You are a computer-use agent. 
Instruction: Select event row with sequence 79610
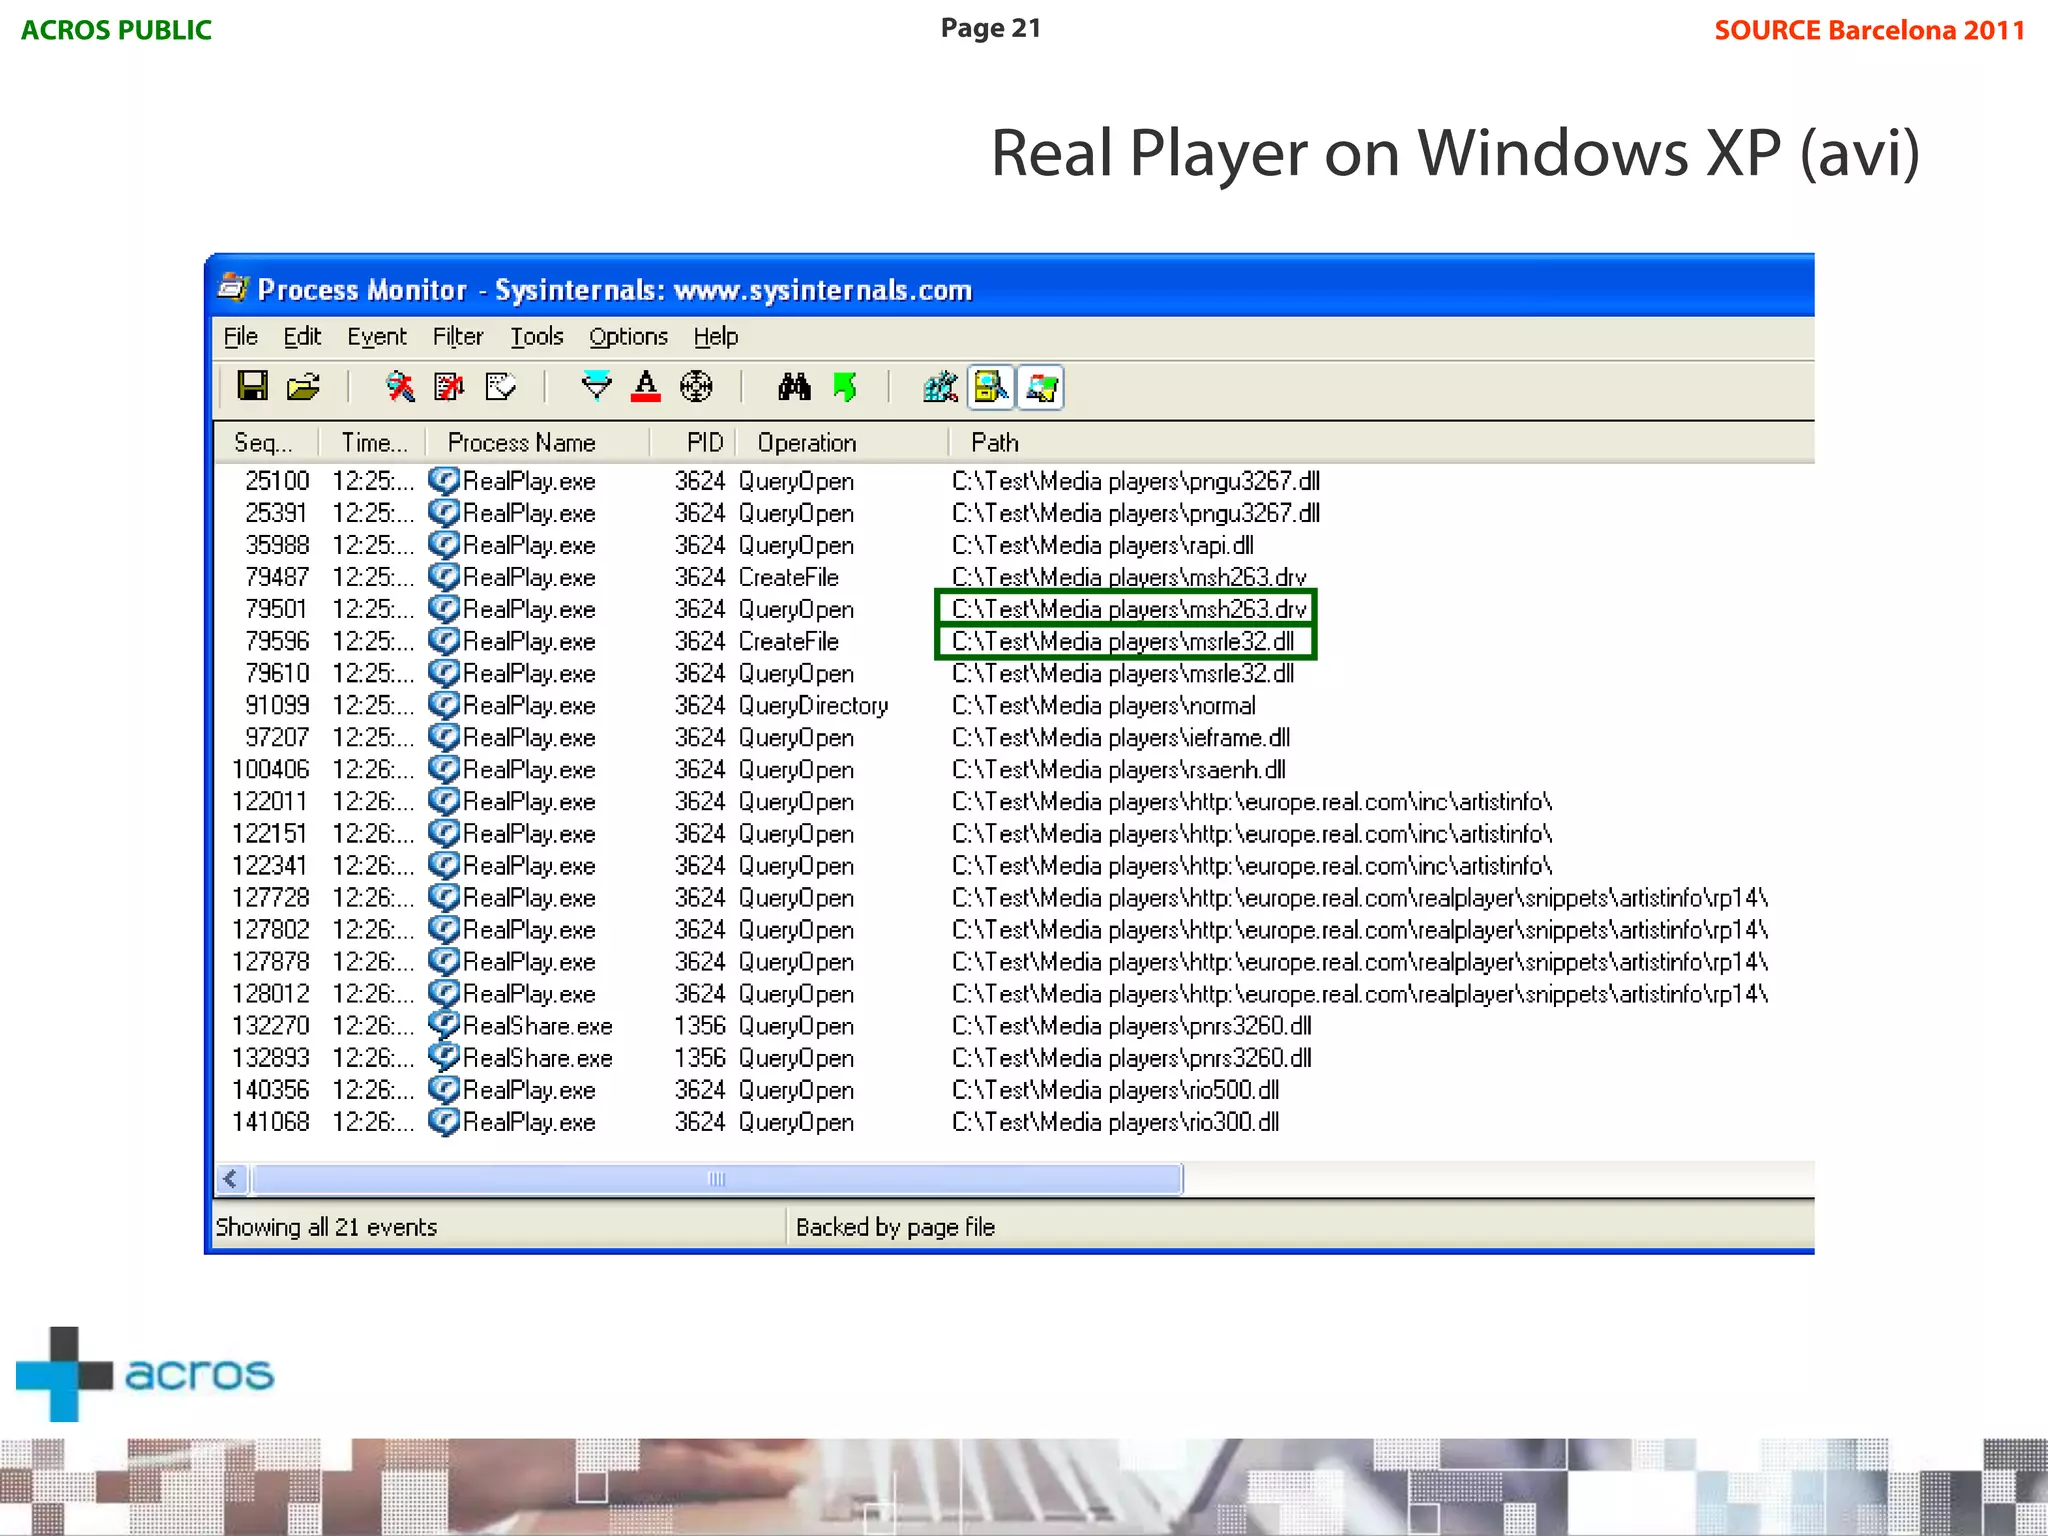(x=1014, y=673)
